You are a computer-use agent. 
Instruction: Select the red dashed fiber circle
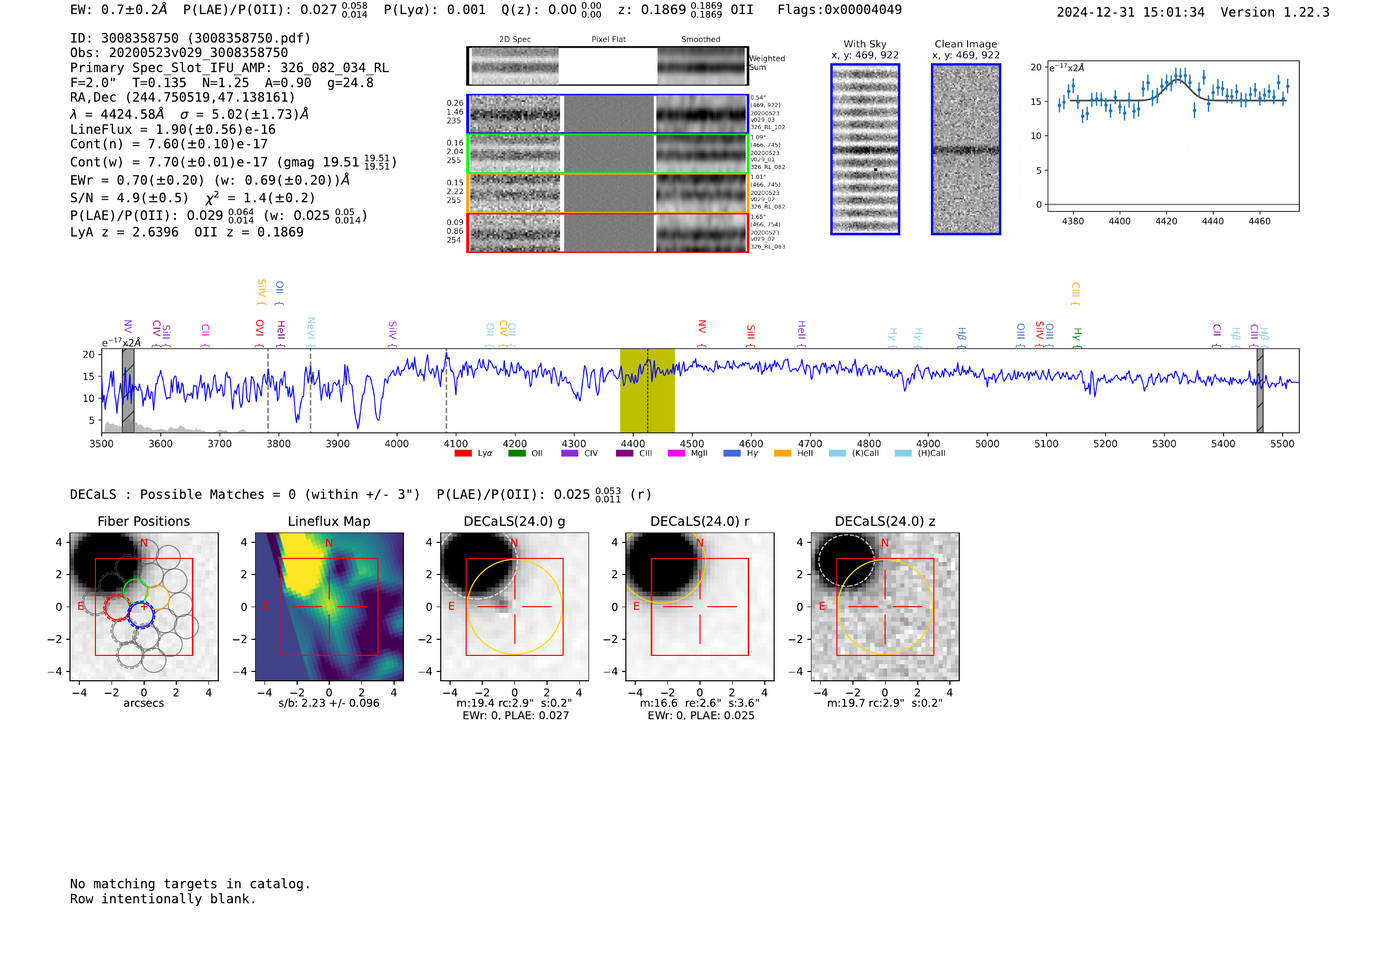tap(117, 606)
